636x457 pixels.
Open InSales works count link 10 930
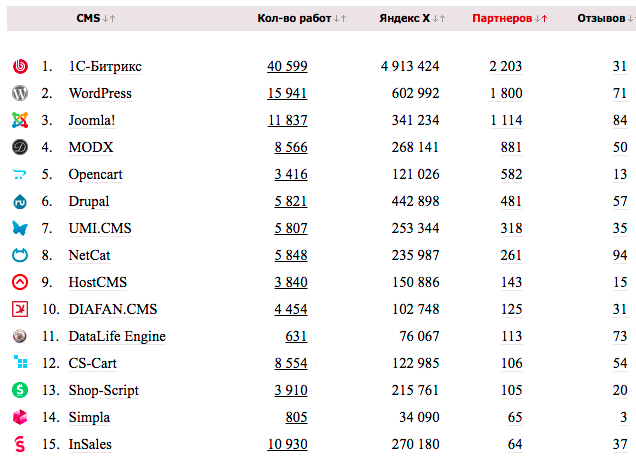pyautogui.click(x=287, y=444)
